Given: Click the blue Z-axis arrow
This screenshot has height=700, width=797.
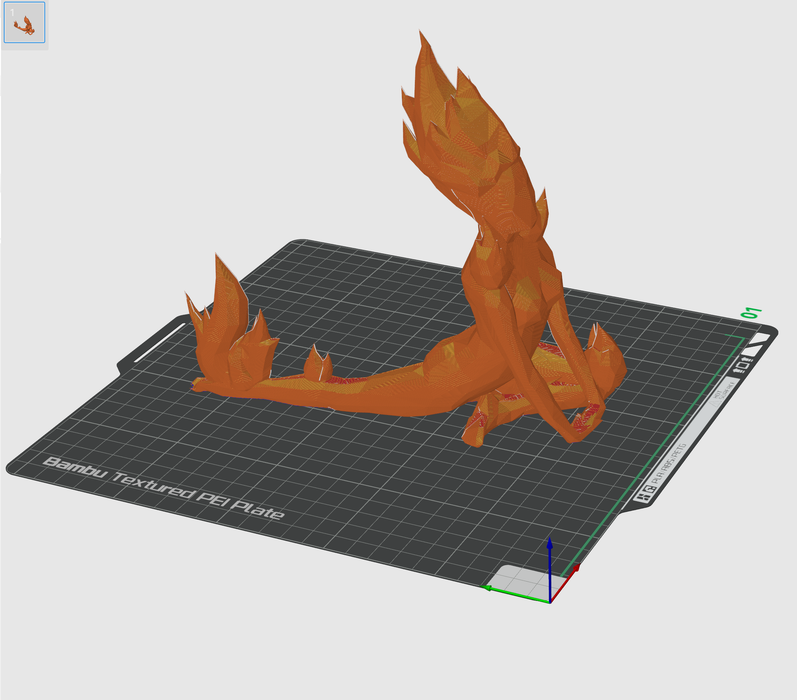Looking at the screenshot, I should (550, 548).
